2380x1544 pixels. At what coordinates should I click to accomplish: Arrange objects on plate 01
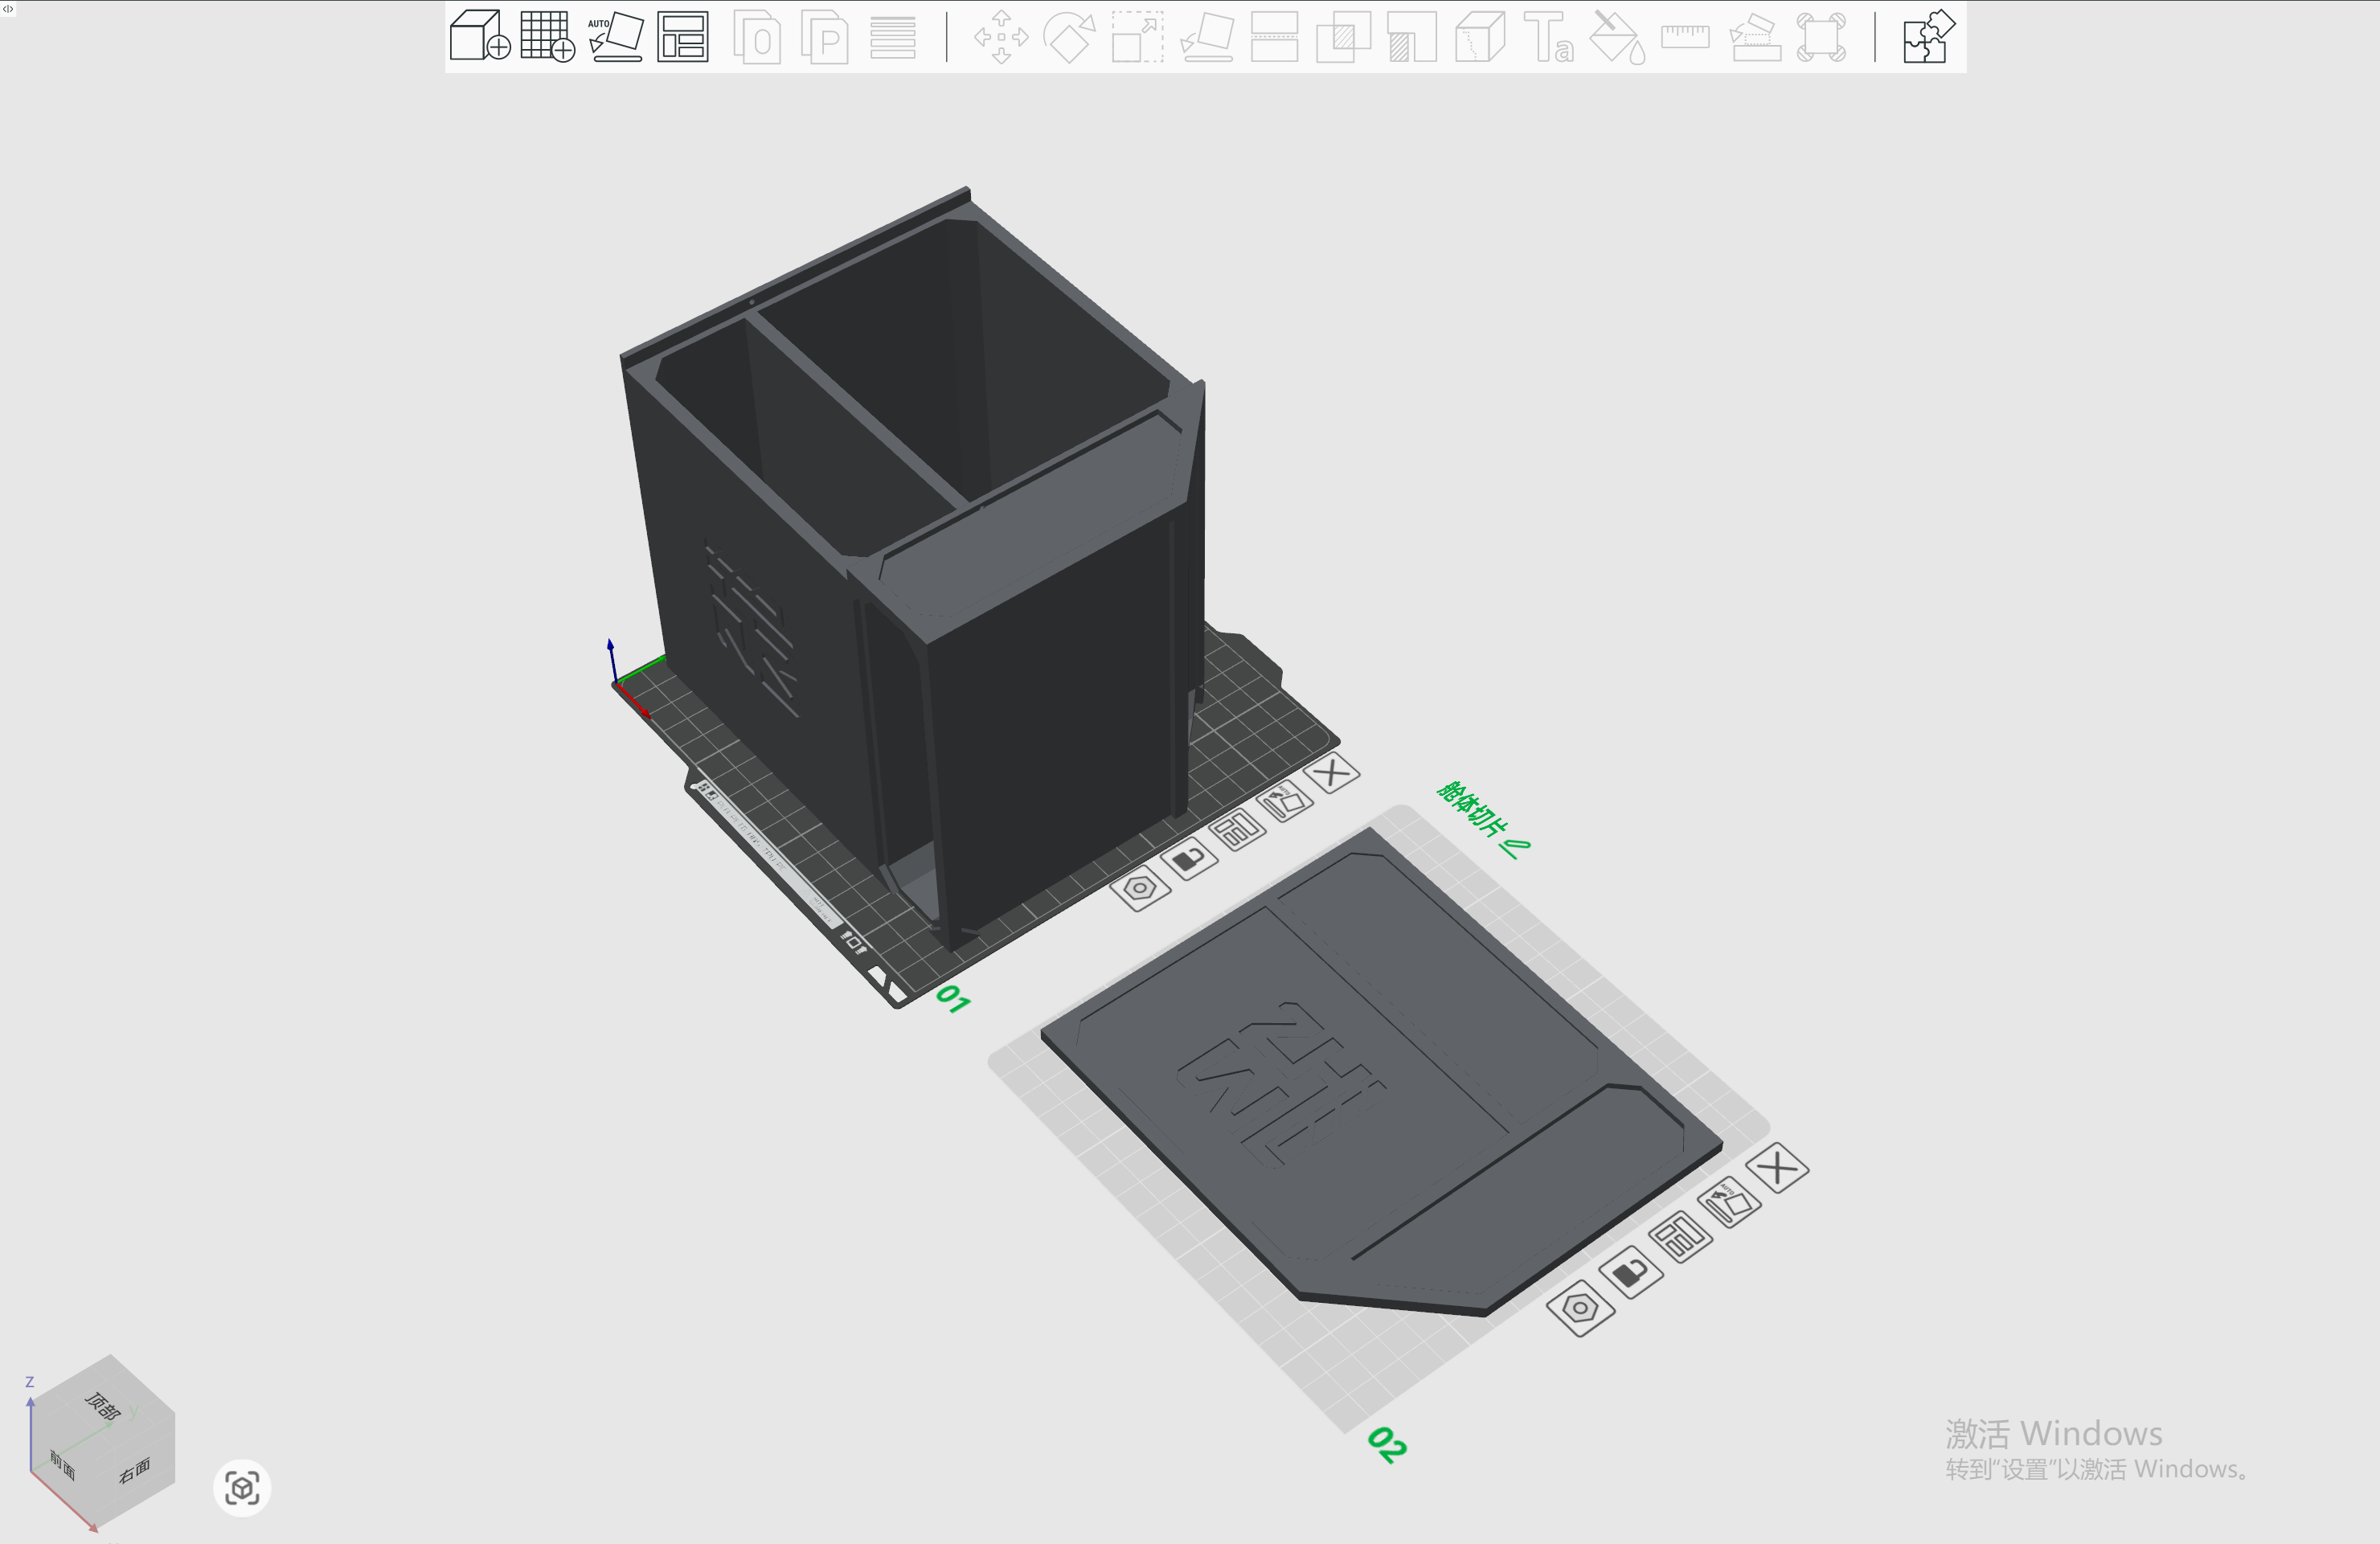(1237, 830)
